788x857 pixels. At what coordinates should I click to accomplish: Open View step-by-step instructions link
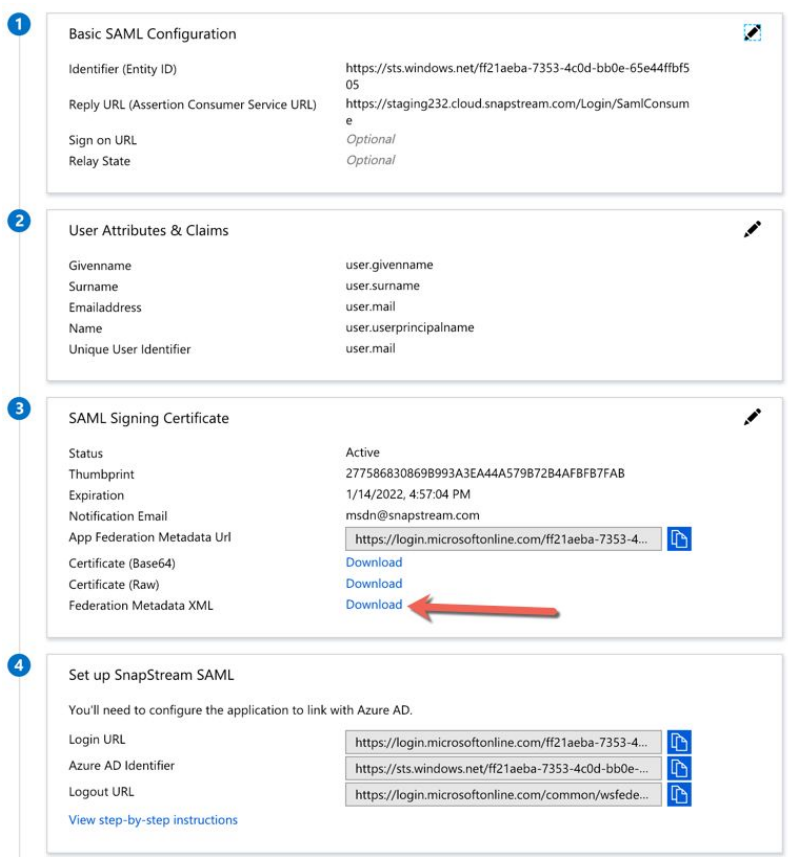[x=153, y=820]
